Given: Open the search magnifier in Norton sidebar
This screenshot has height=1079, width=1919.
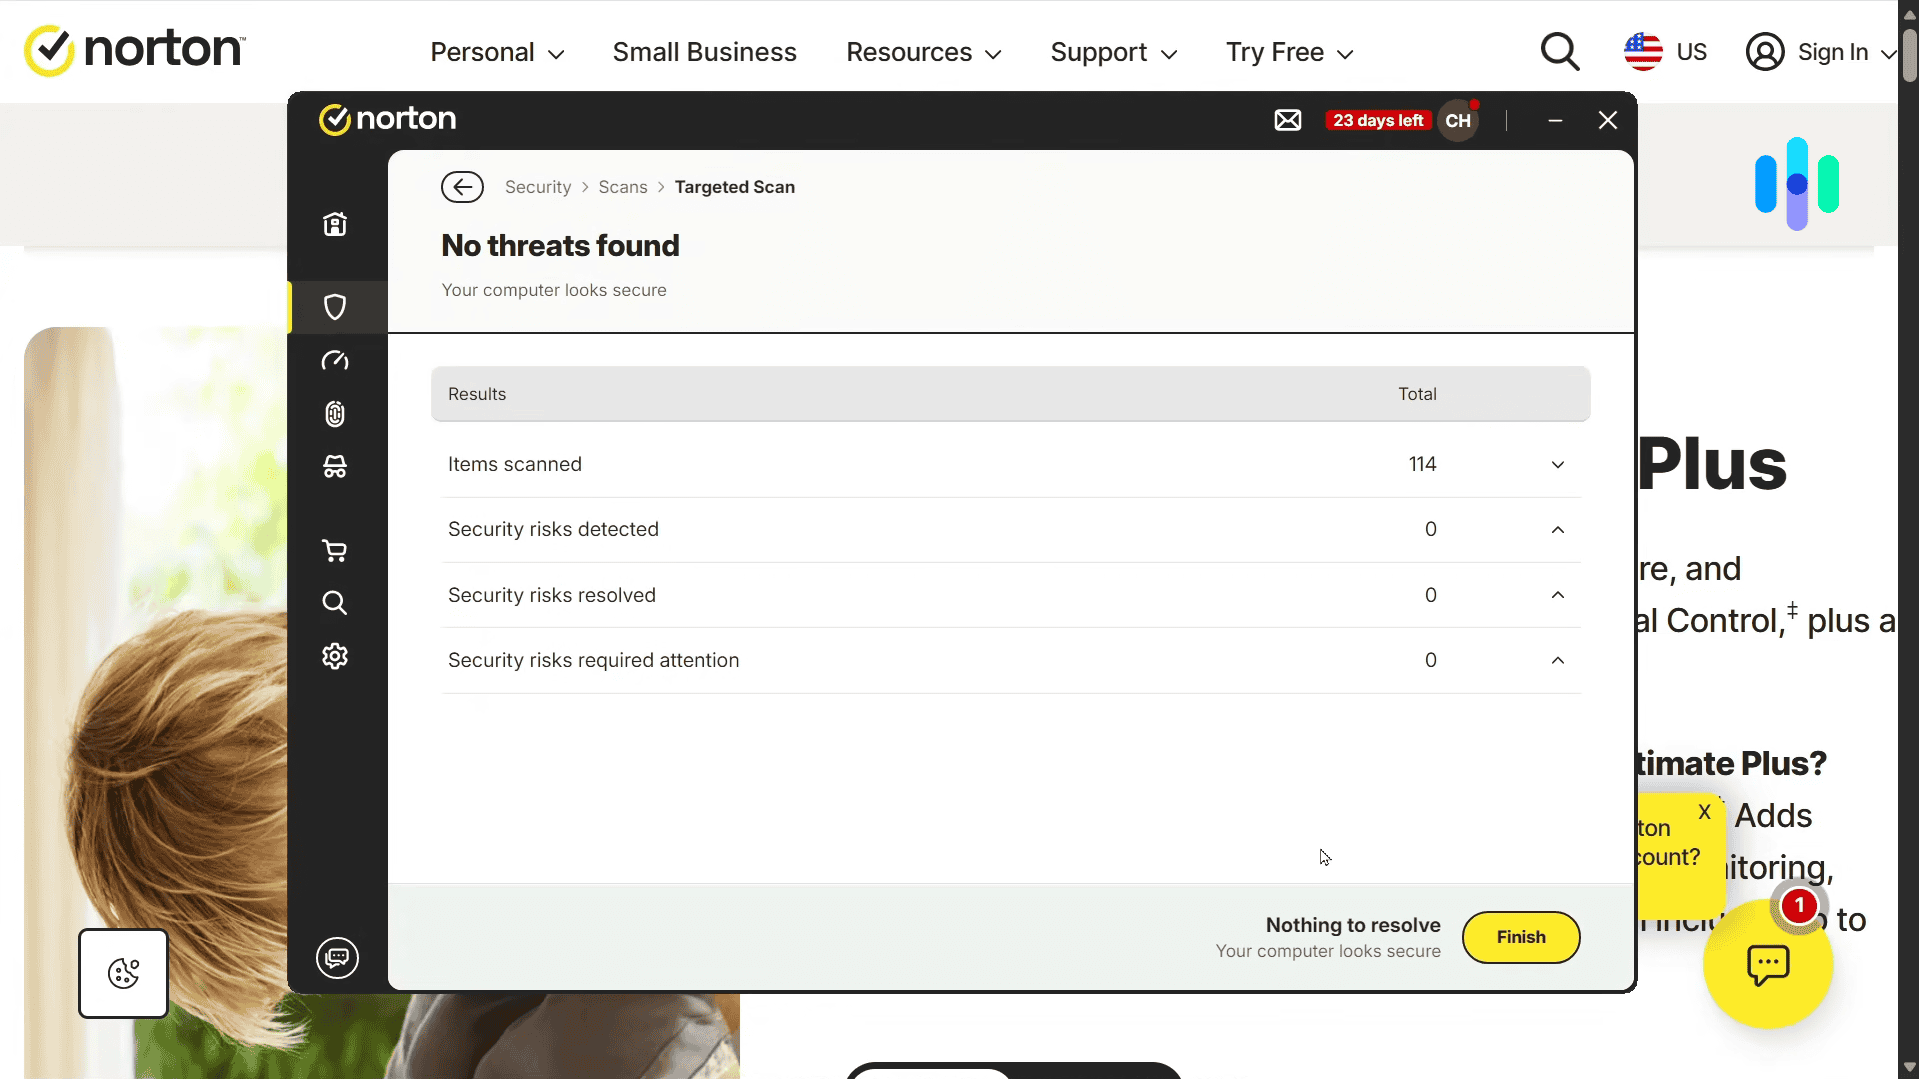Looking at the screenshot, I should (335, 603).
